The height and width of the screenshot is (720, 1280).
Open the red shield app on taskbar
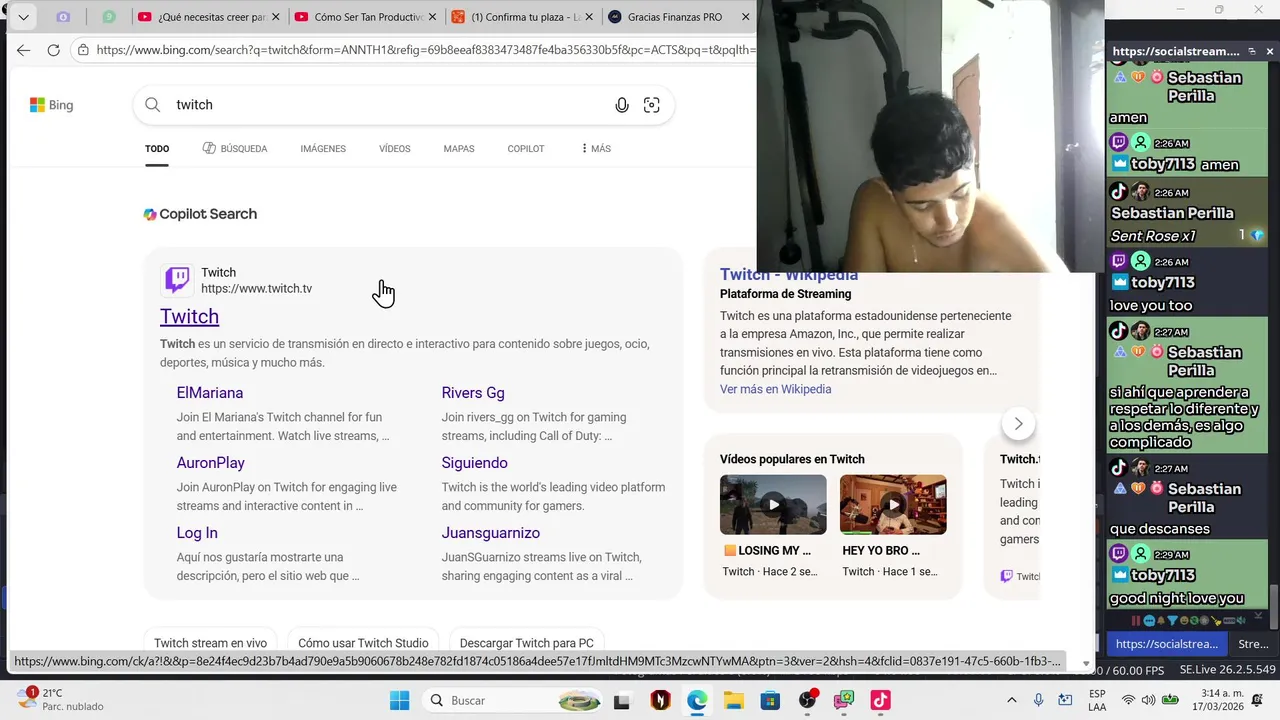660,701
